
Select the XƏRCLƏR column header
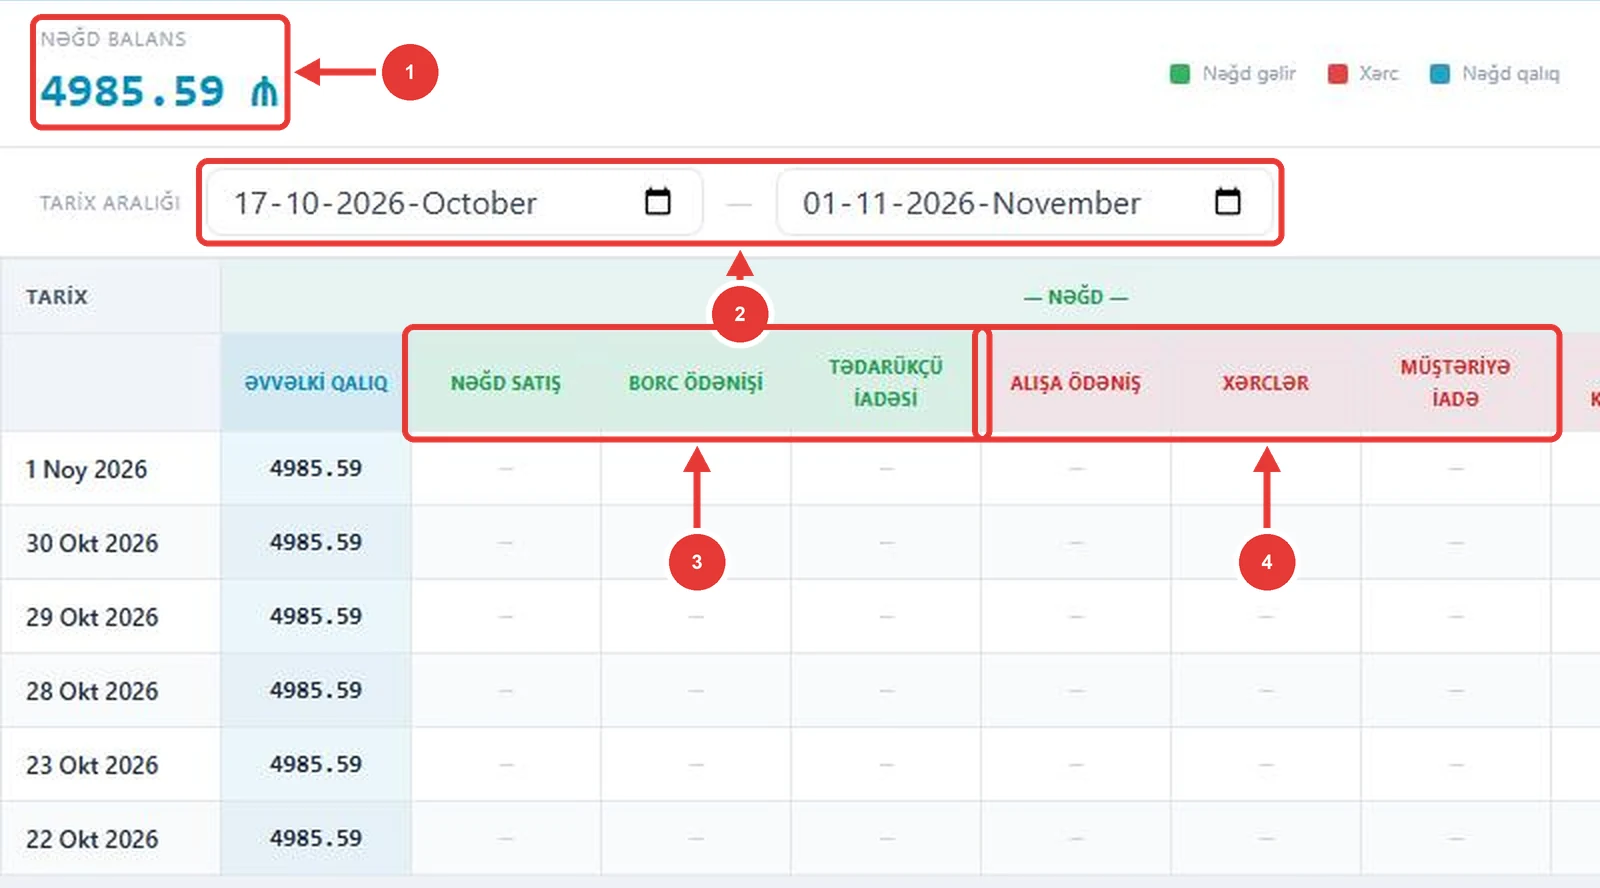(x=1266, y=383)
